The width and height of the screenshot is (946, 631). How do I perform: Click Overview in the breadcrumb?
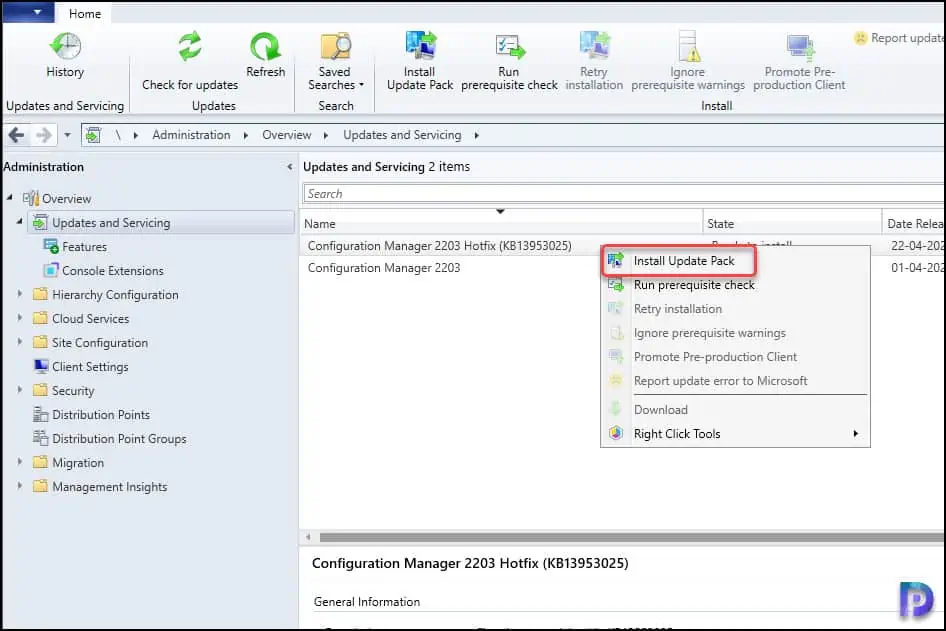tap(287, 135)
